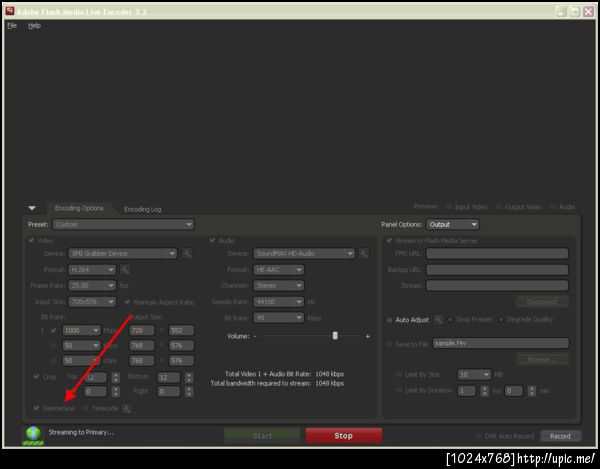Toggle the Limit By Duration checkbox
The width and height of the screenshot is (600, 469).
[x=399, y=391]
